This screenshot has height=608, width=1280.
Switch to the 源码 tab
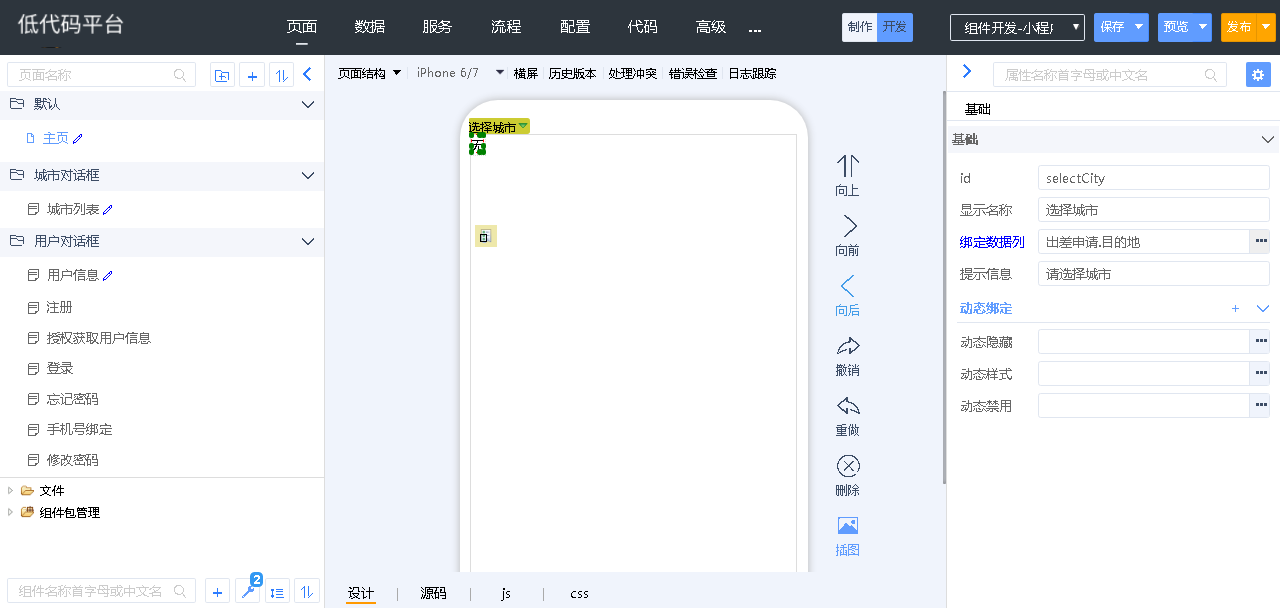coord(433,593)
